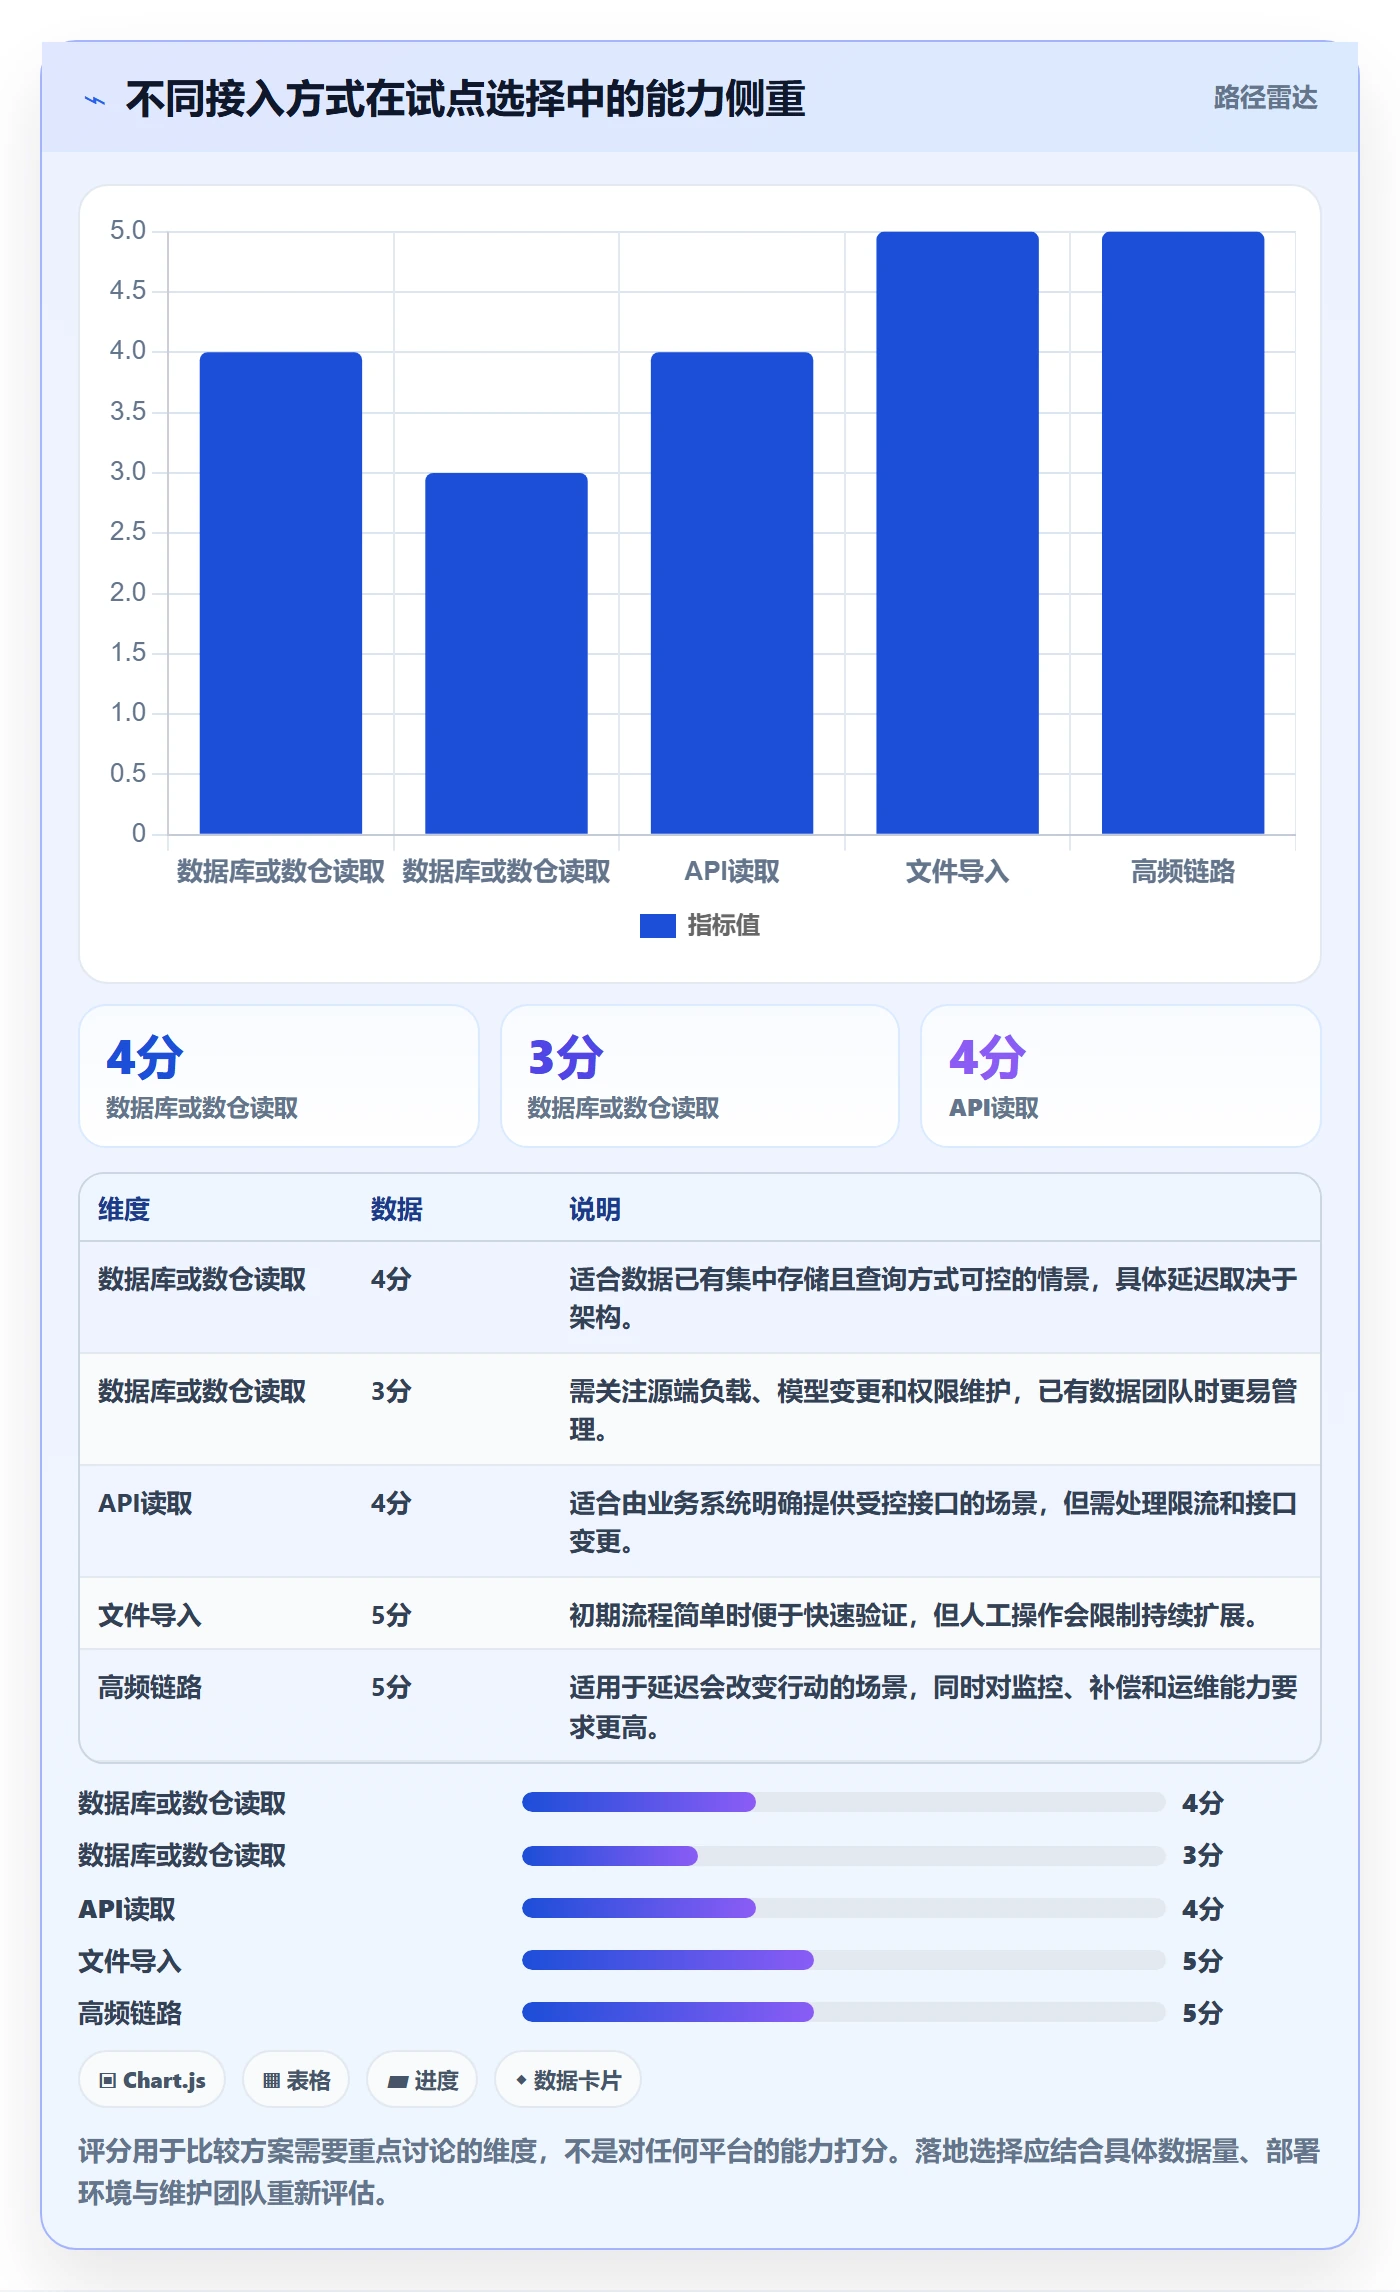
Task: Select the 进度 chip
Action: coord(422,2080)
